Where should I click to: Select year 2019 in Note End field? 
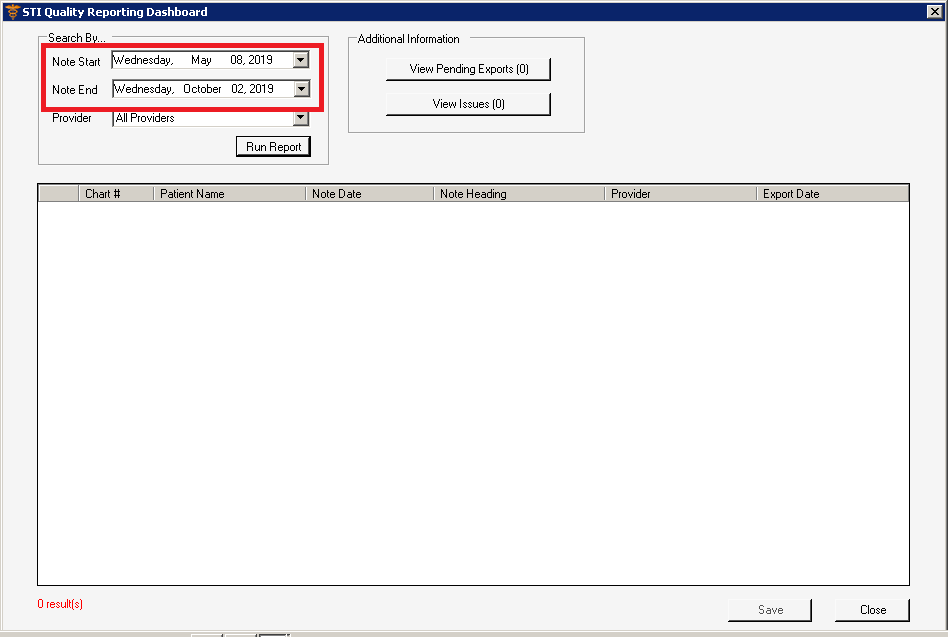[x=262, y=89]
